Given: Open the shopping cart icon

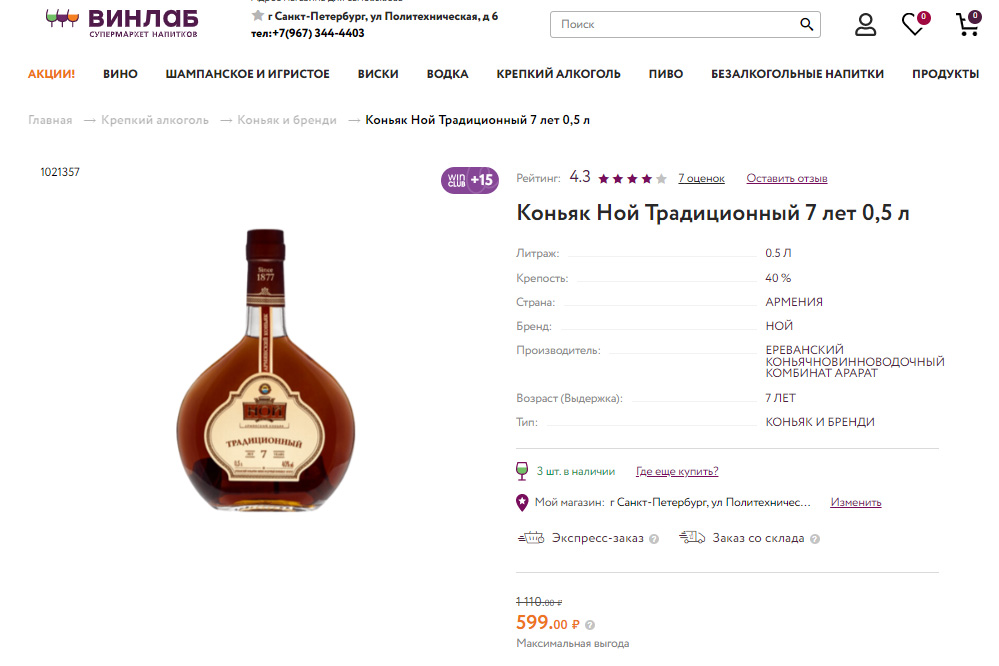Looking at the screenshot, I should click(x=967, y=25).
